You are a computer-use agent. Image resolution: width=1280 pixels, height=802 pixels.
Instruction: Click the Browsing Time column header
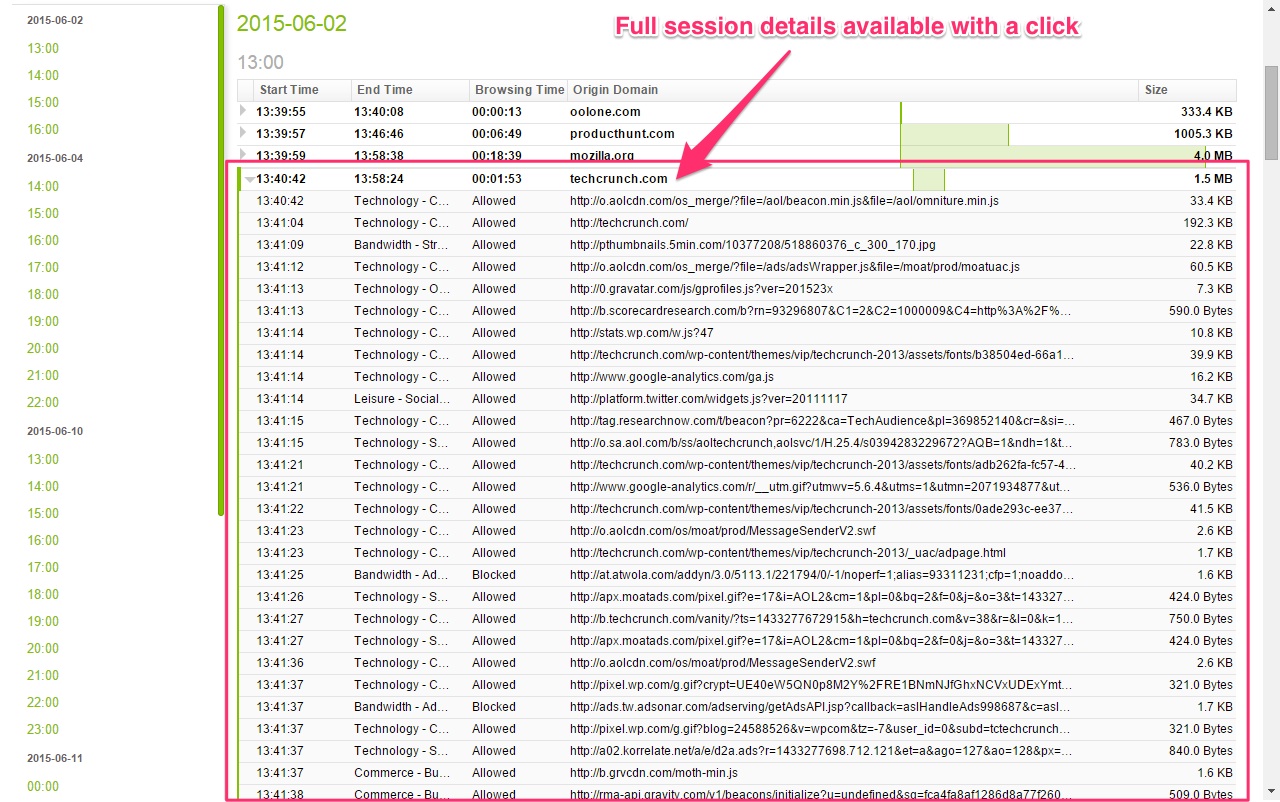point(518,89)
